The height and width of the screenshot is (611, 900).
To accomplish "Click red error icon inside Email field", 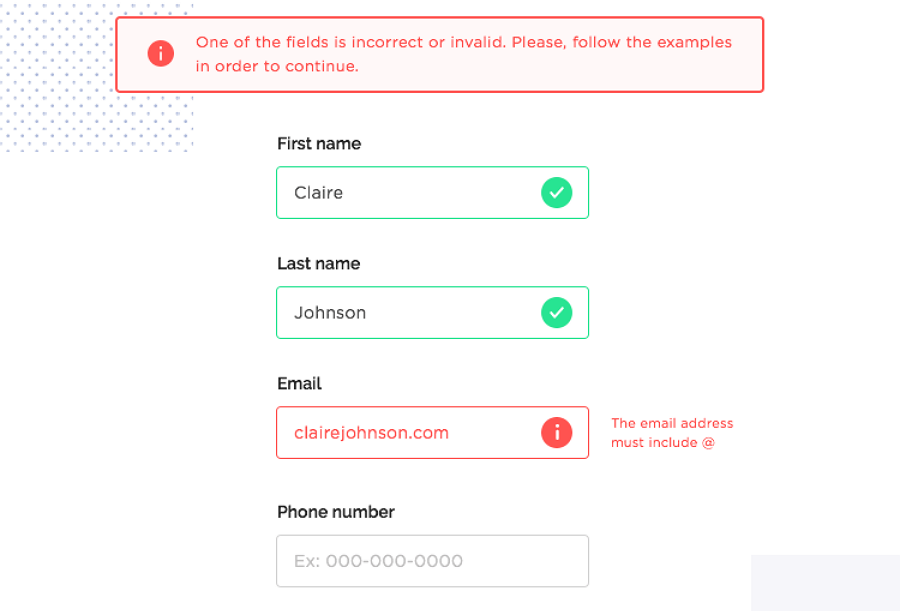I will pyautogui.click(x=557, y=433).
